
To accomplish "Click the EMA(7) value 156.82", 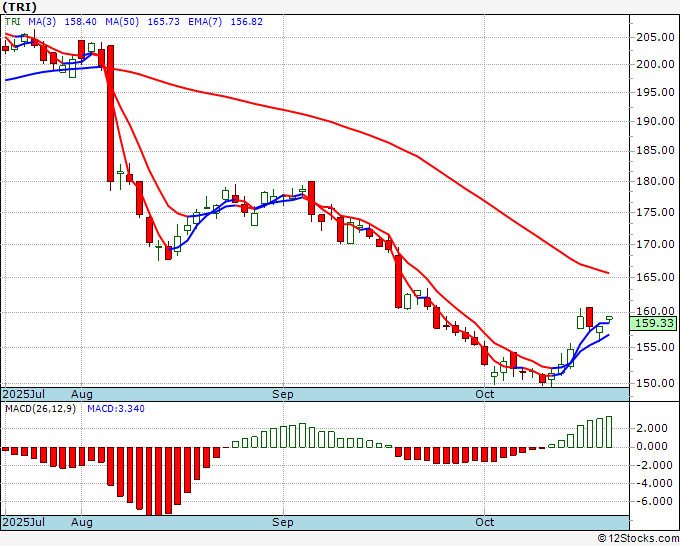I will (246, 22).
